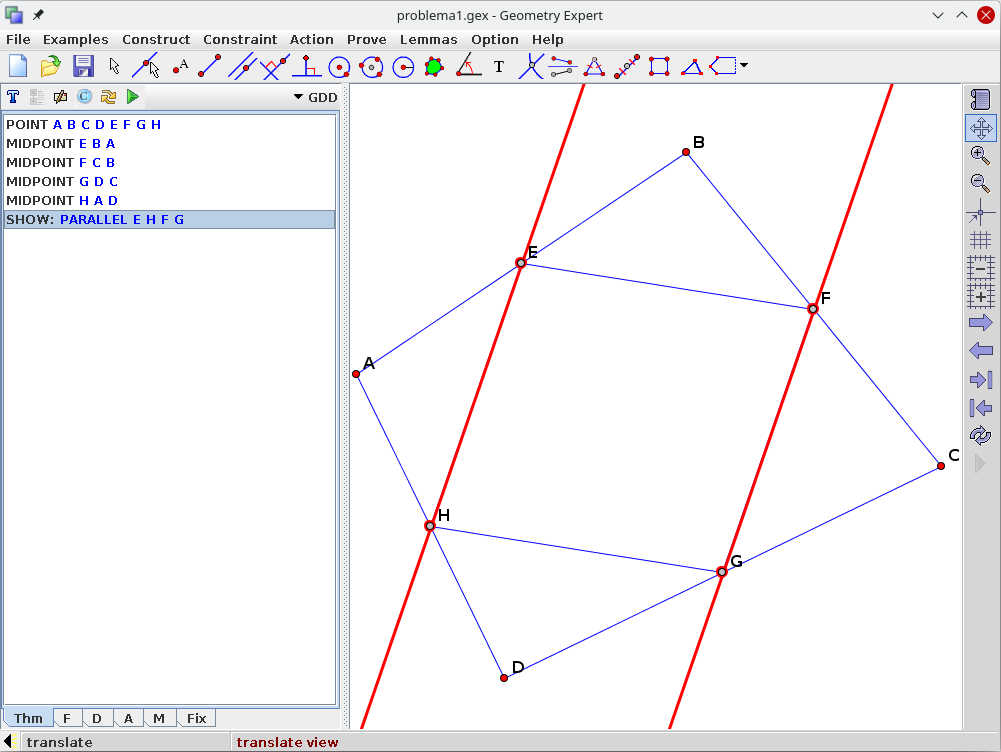Image resolution: width=1001 pixels, height=752 pixels.
Task: Open the Examples menu
Action: [75, 40]
